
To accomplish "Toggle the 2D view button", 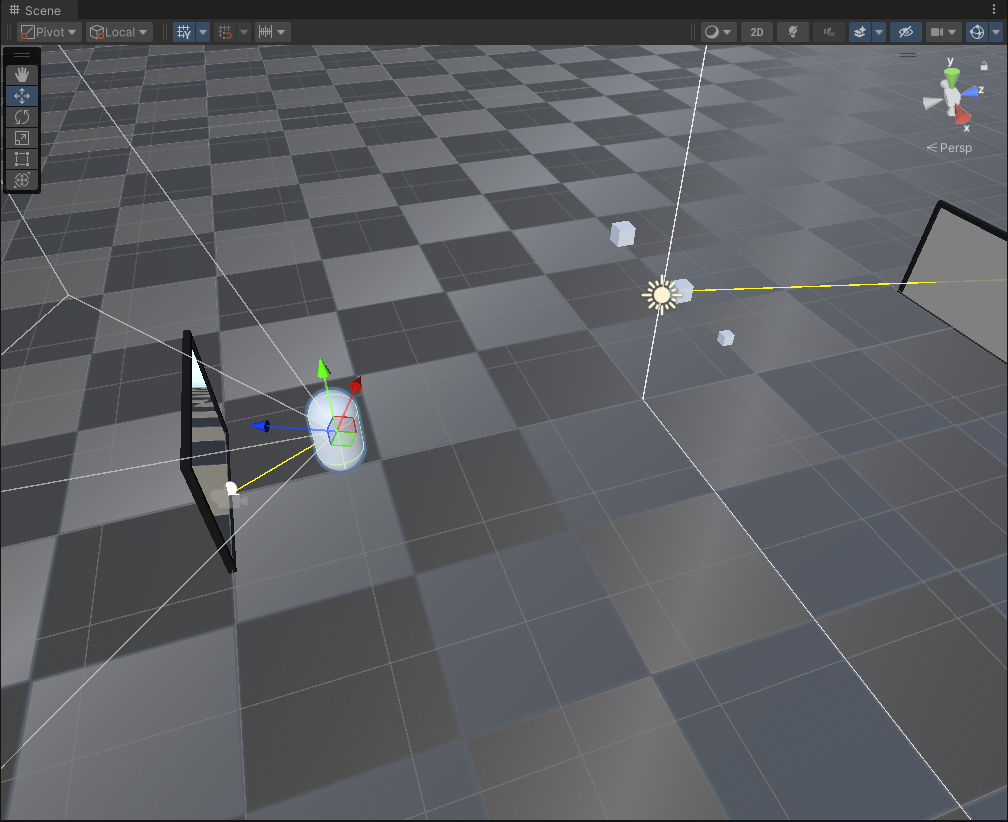I will [757, 32].
